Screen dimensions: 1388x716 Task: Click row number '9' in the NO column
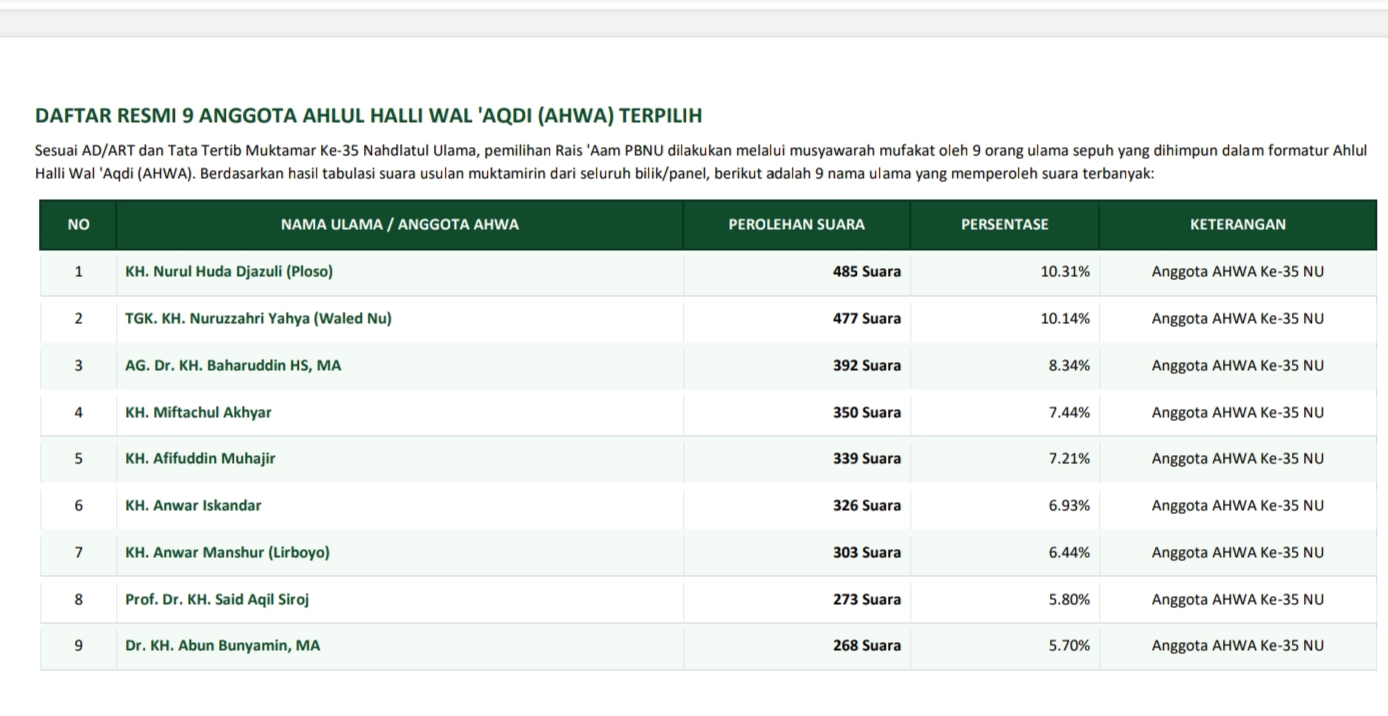pos(78,646)
